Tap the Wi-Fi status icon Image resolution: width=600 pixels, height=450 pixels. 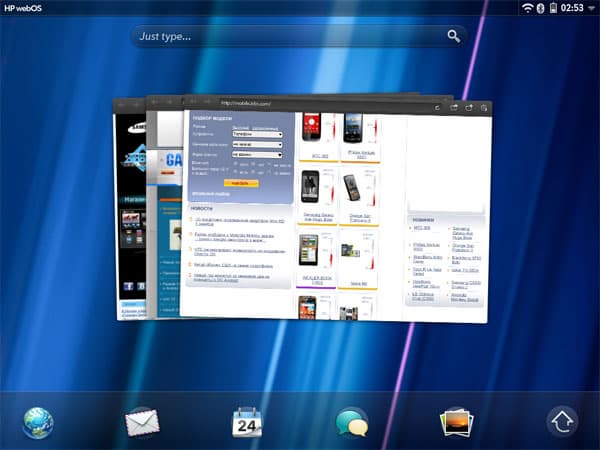pos(528,8)
